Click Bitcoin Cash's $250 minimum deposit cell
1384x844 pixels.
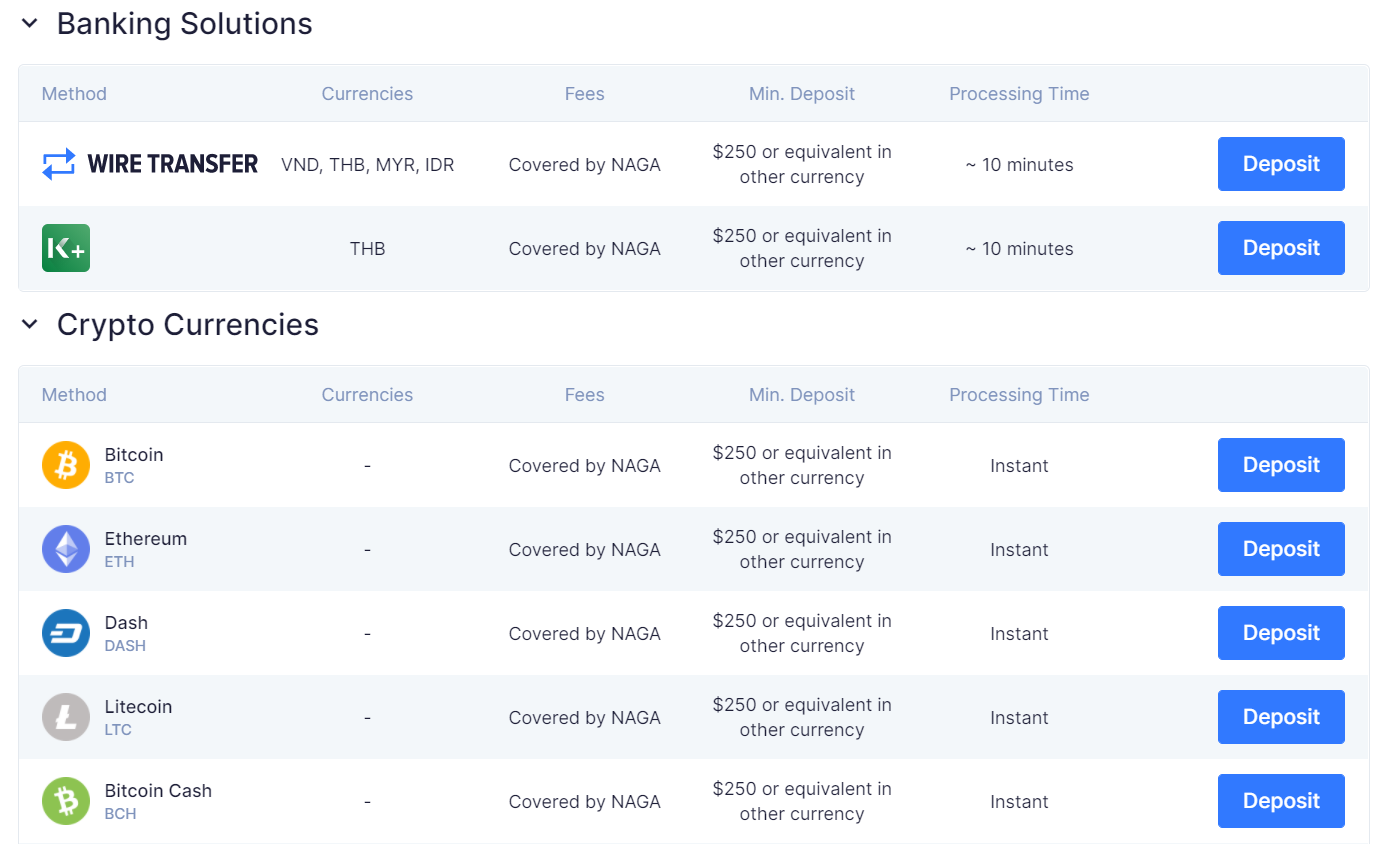tap(802, 801)
